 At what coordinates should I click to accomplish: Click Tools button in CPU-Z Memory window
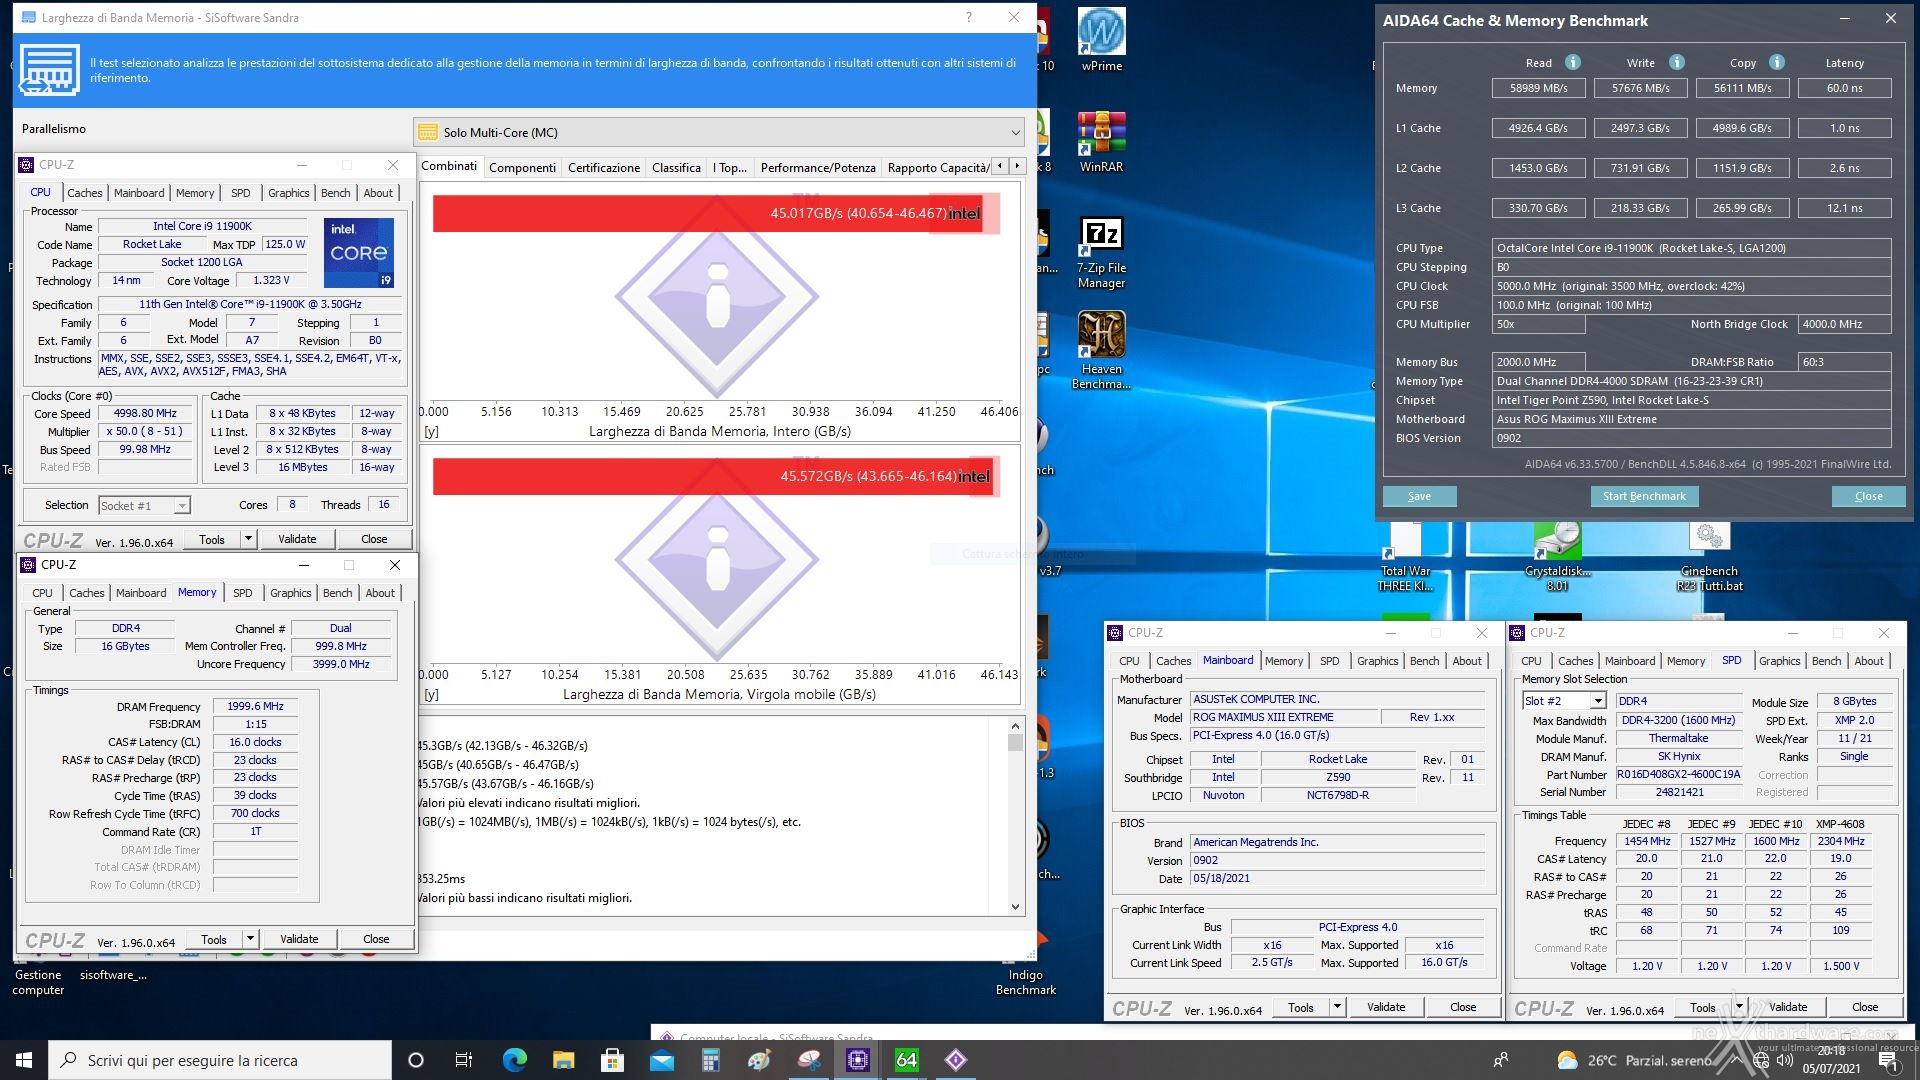point(214,939)
